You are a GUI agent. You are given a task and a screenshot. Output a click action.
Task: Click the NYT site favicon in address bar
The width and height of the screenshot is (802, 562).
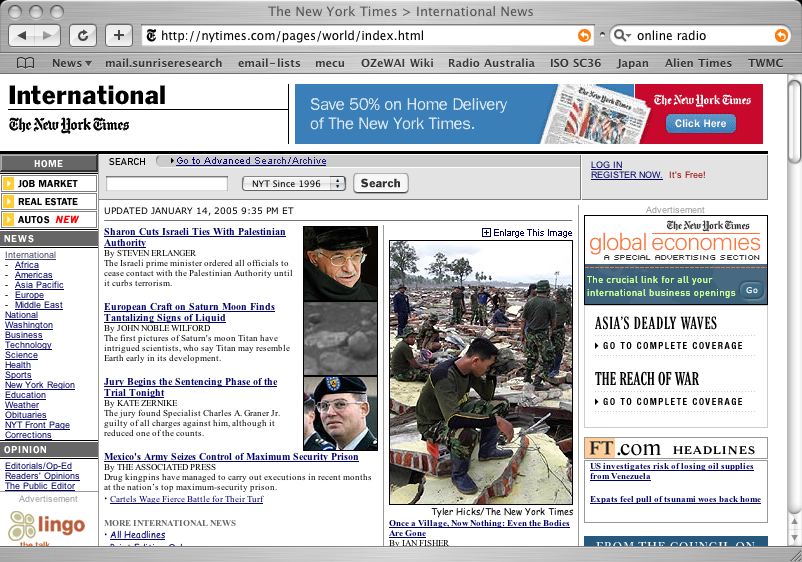(151, 35)
